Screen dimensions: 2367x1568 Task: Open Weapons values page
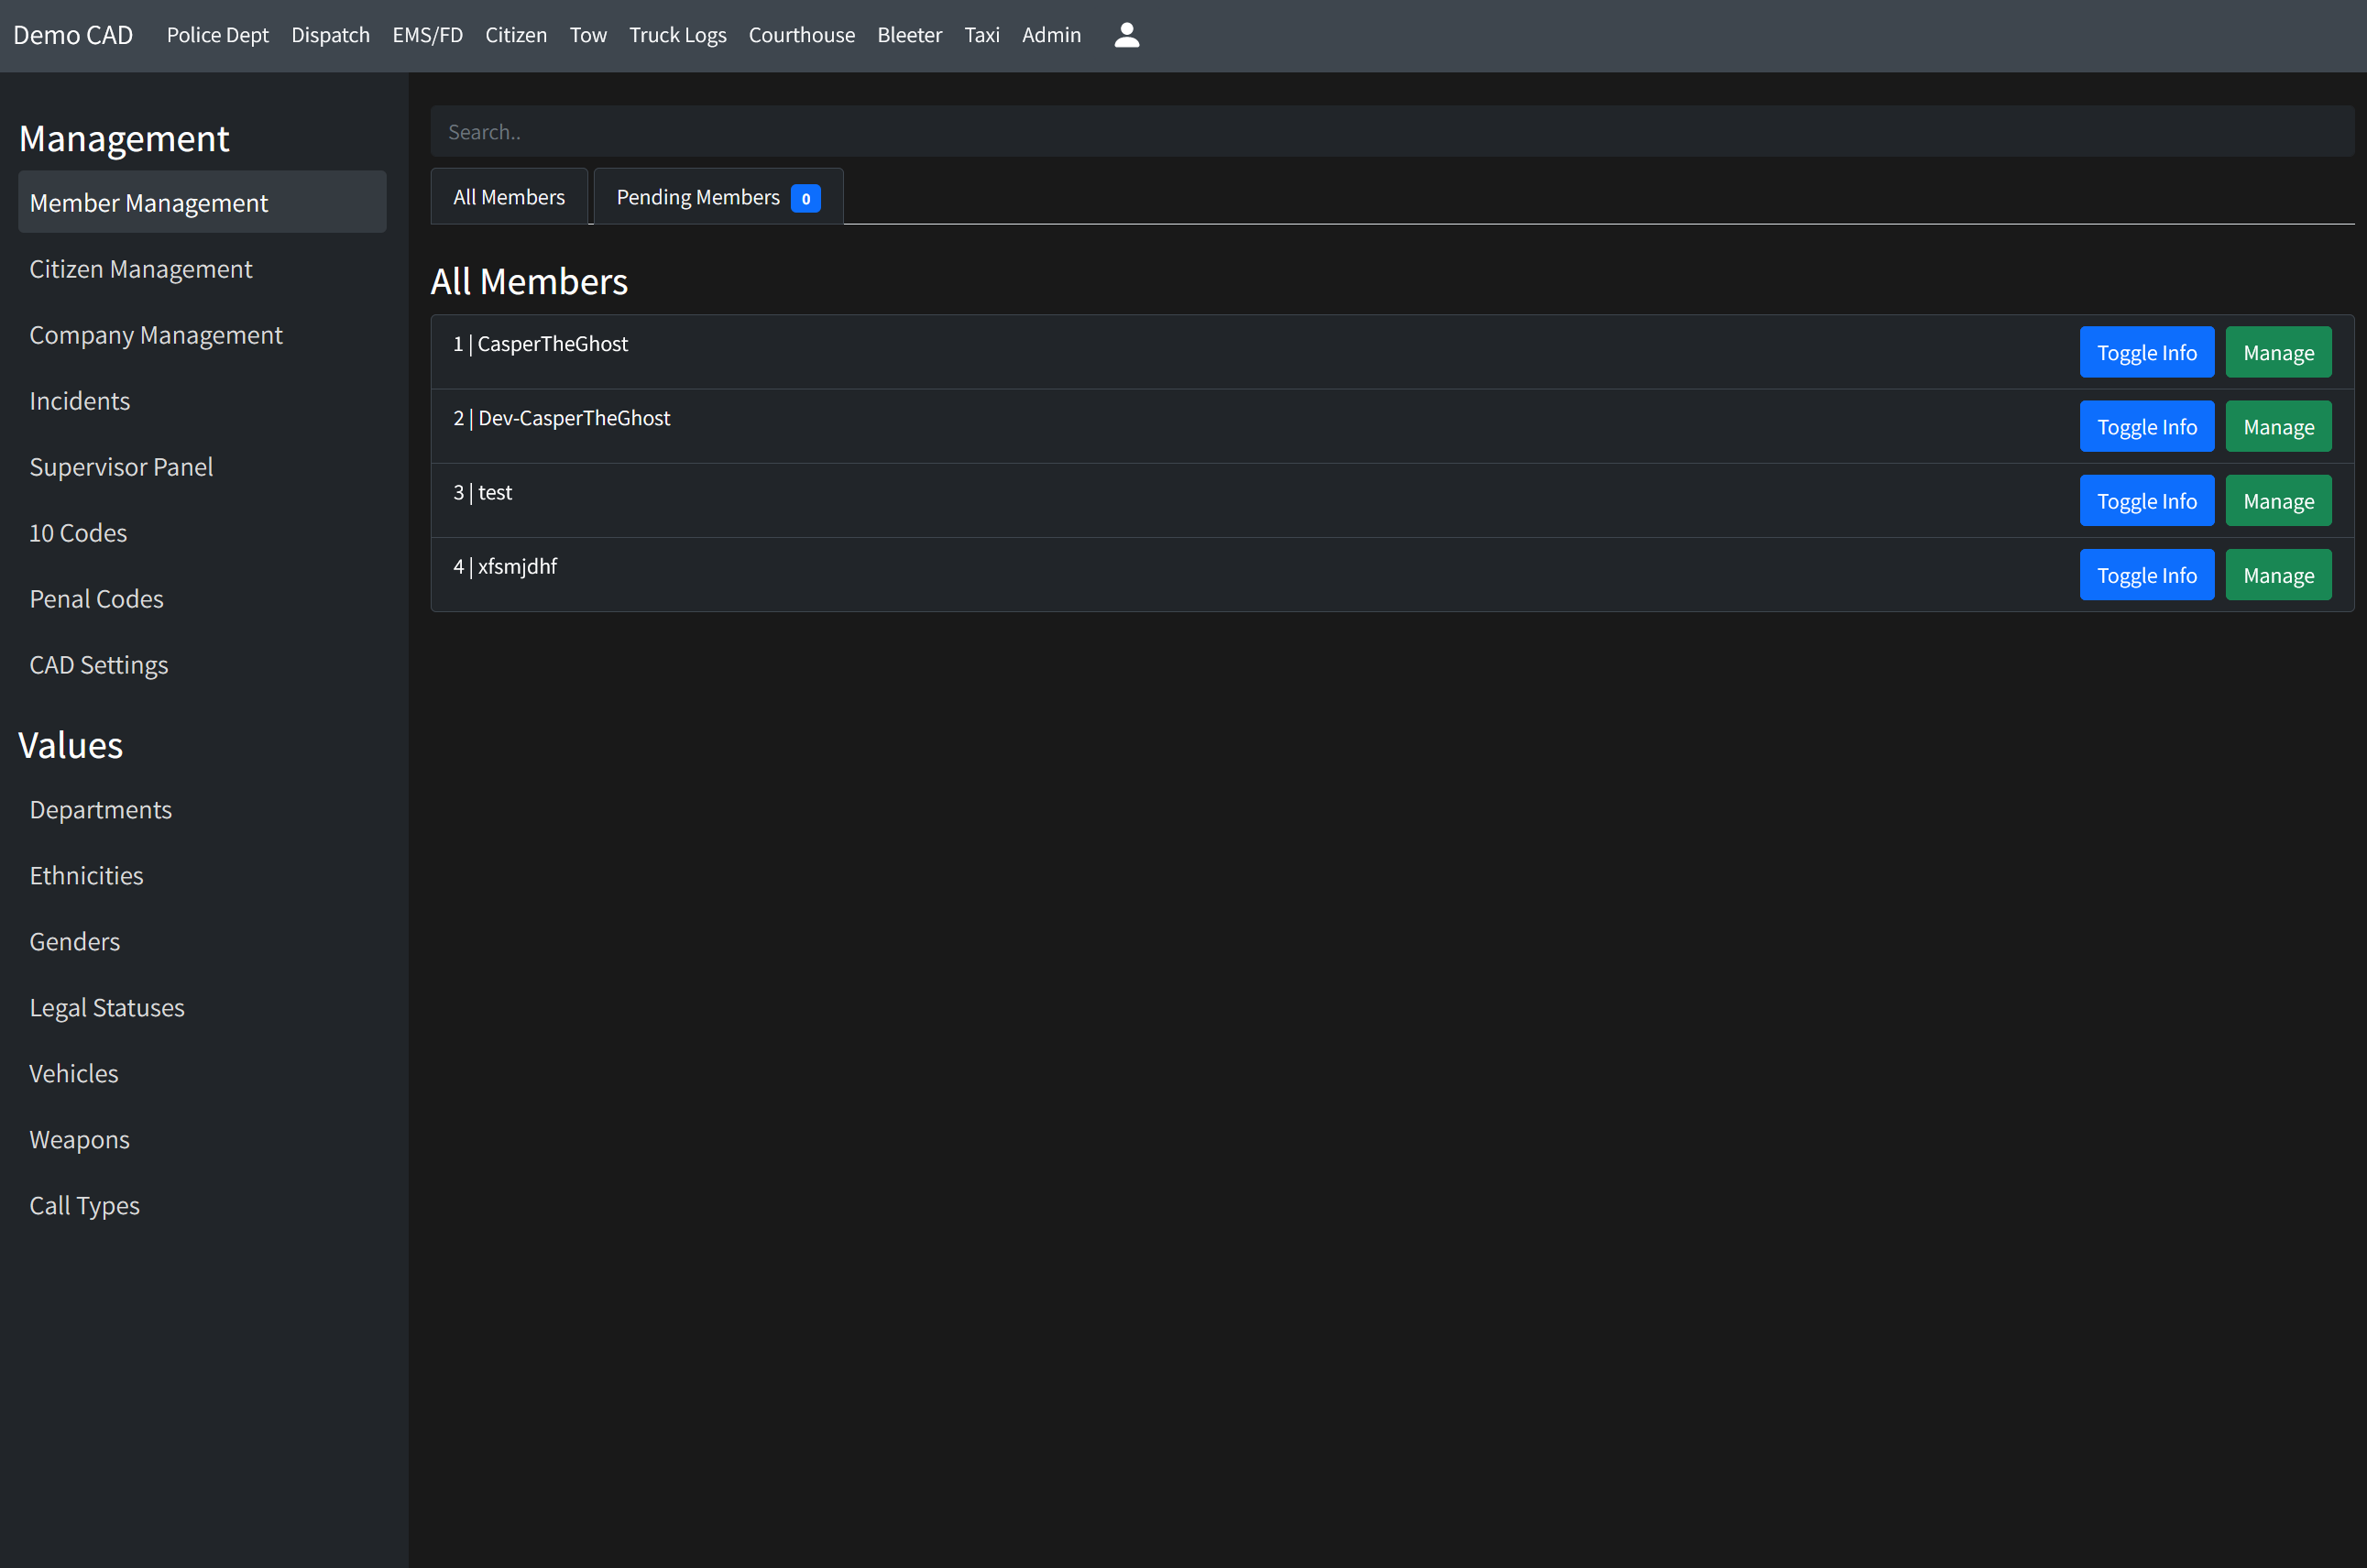coord(79,1140)
